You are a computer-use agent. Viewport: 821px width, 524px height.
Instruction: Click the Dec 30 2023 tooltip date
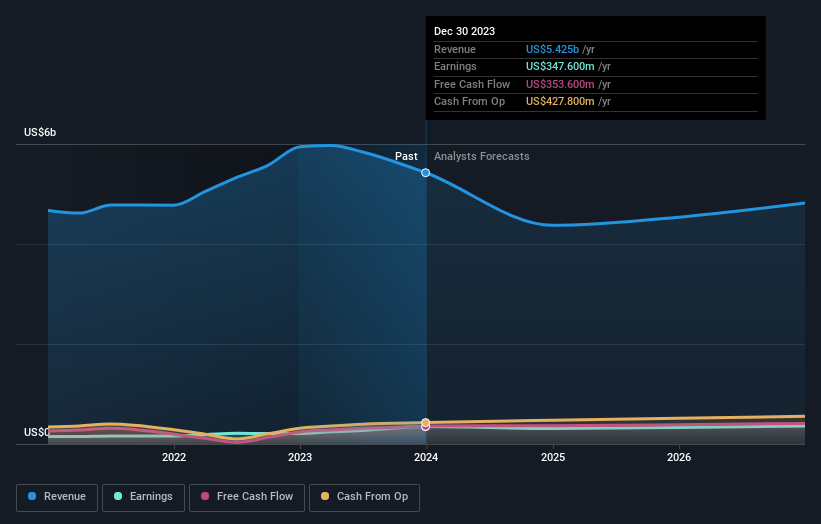[464, 31]
